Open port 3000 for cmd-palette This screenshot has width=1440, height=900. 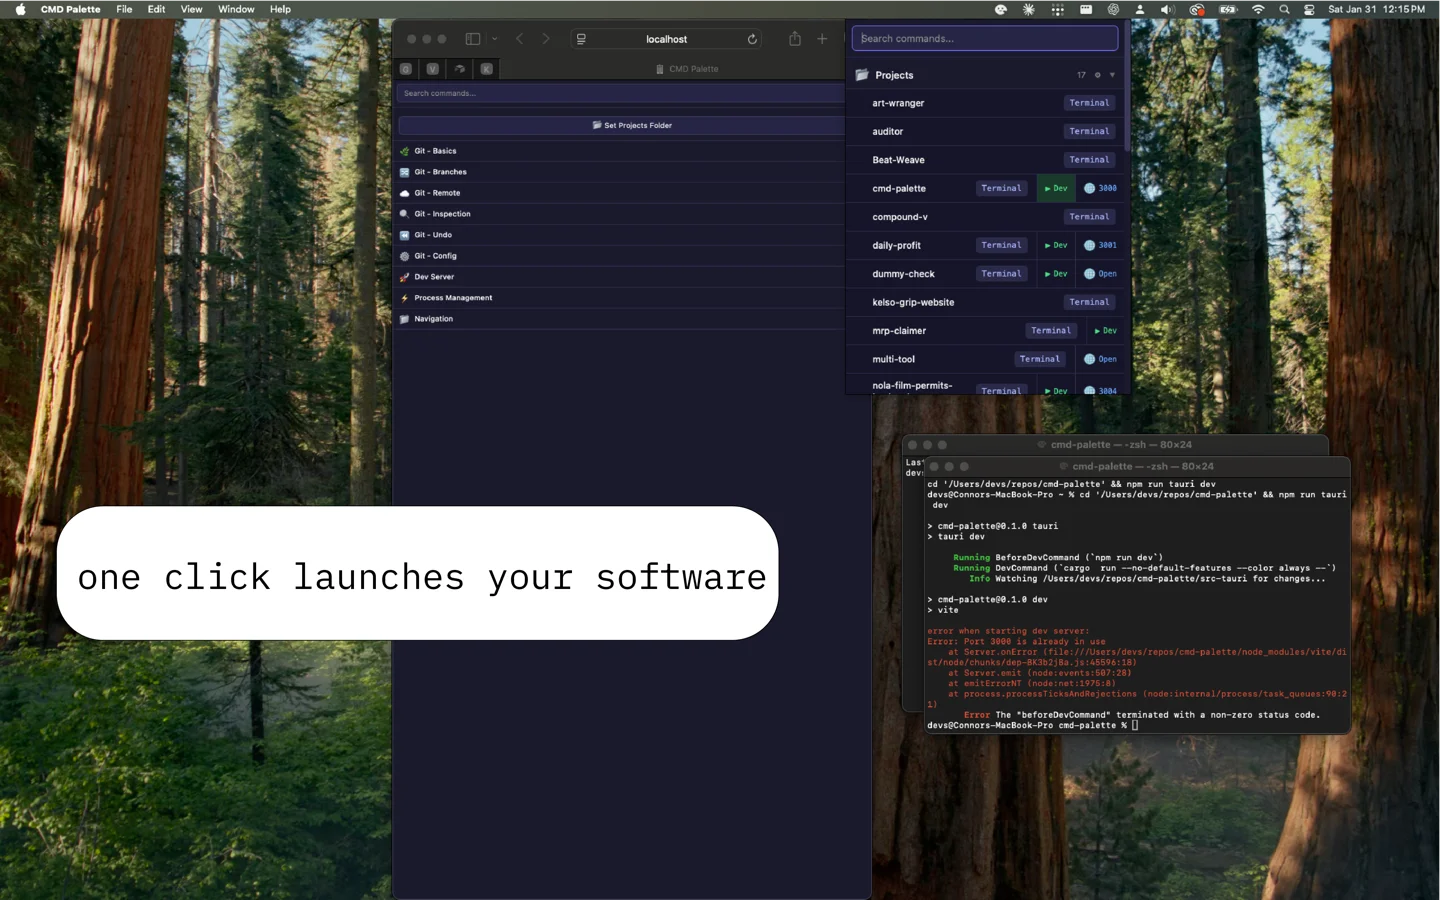pos(1101,188)
